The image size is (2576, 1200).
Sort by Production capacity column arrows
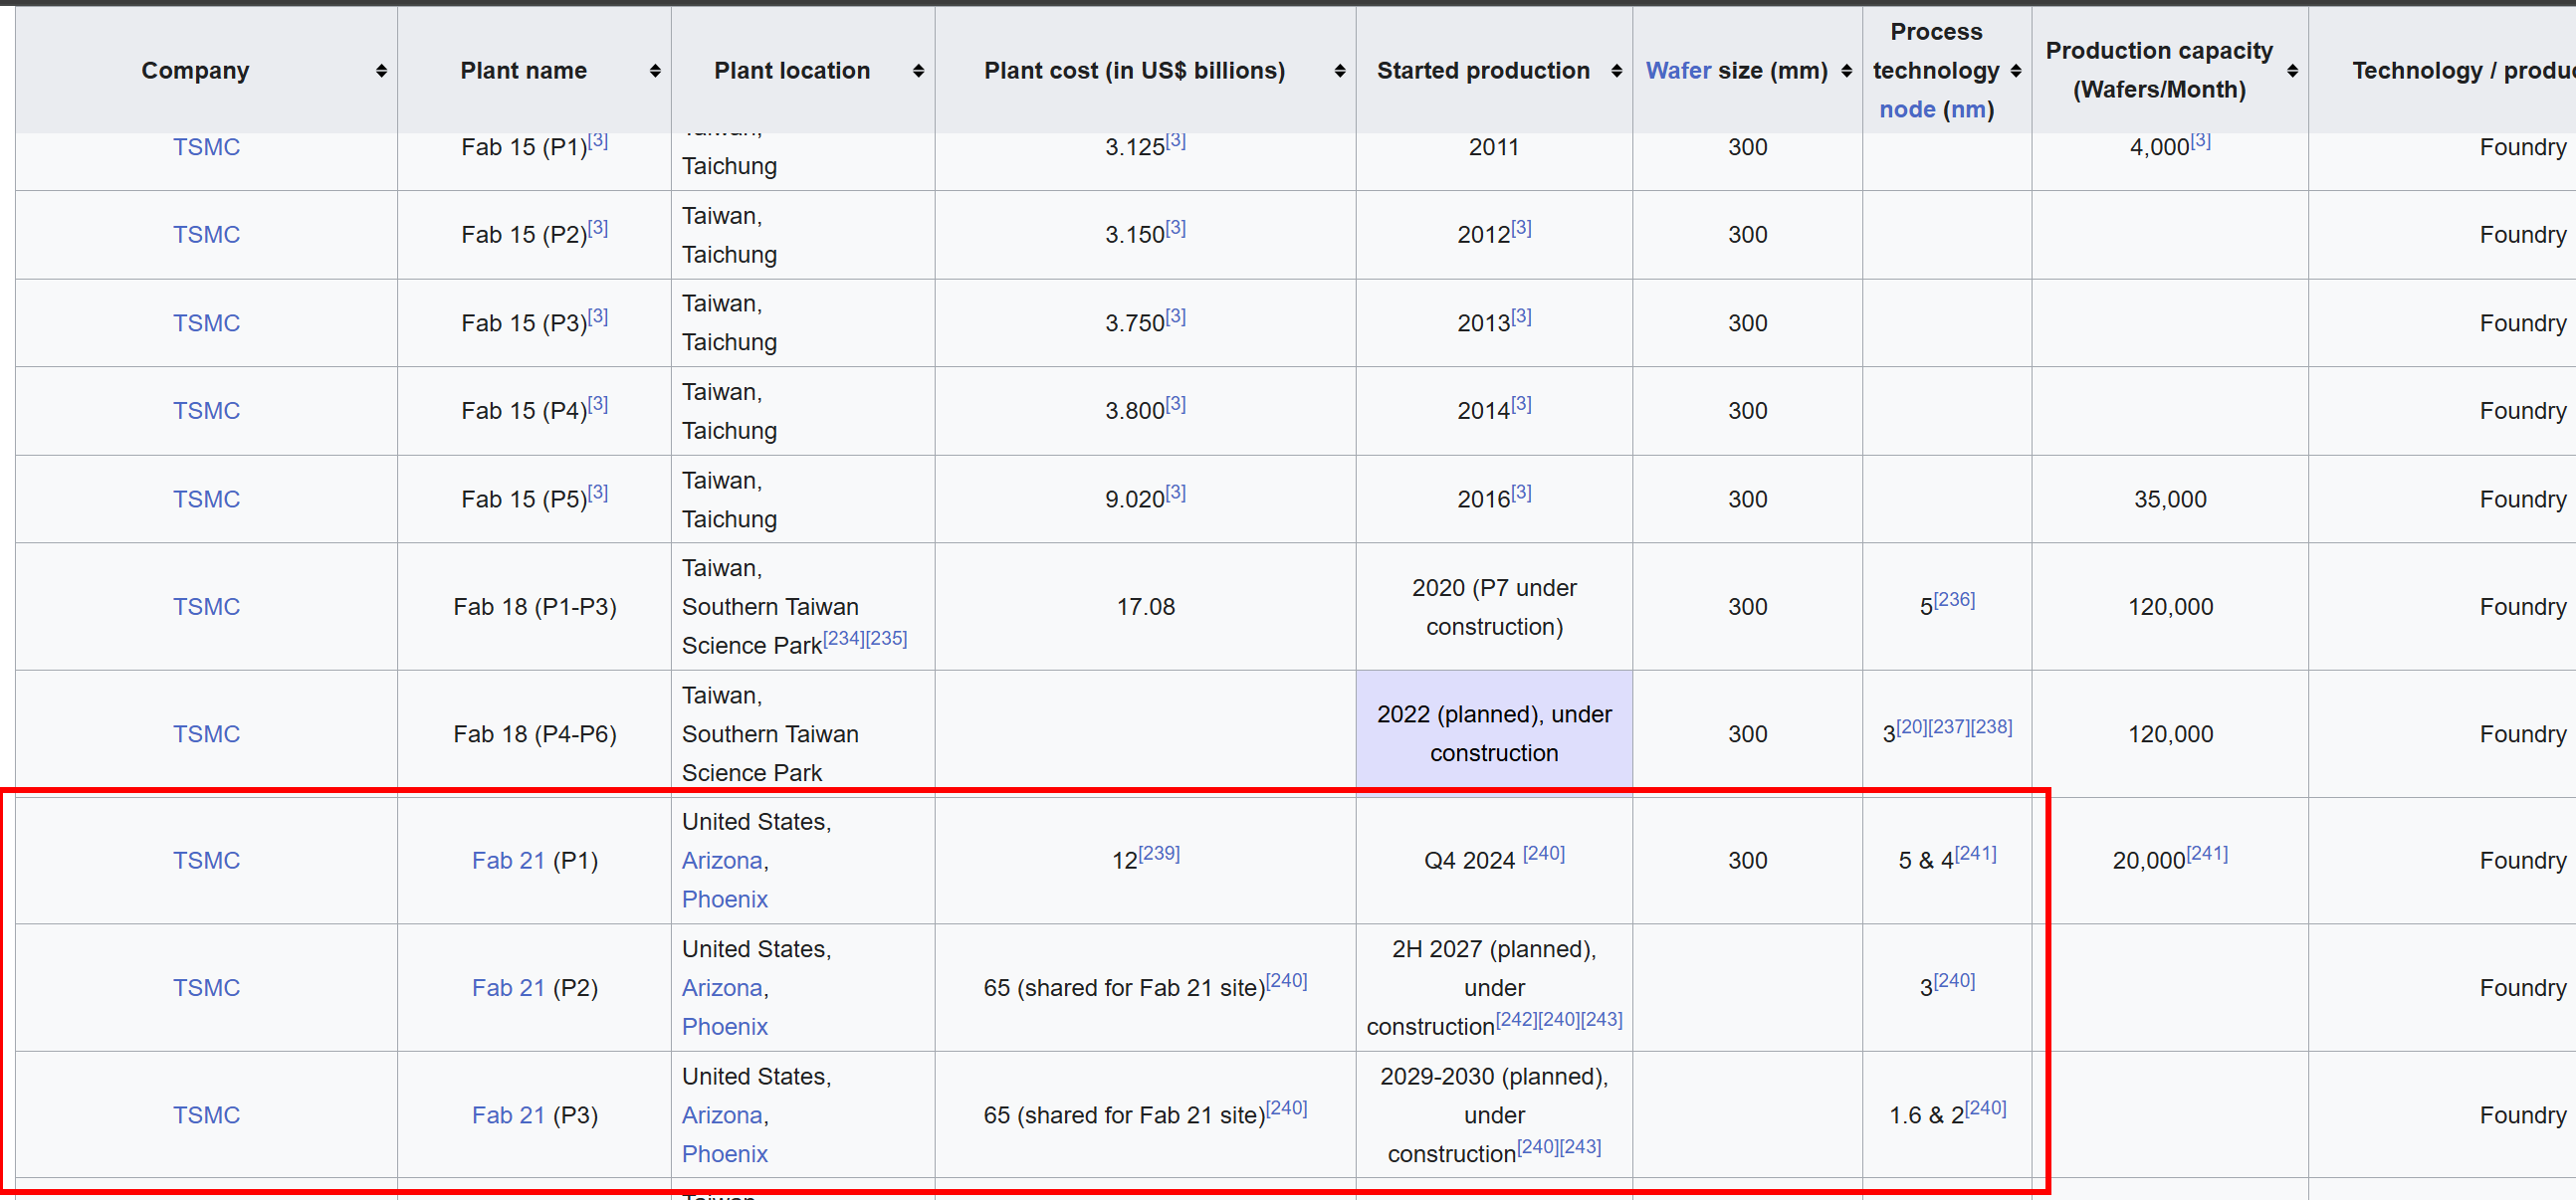click(2292, 71)
